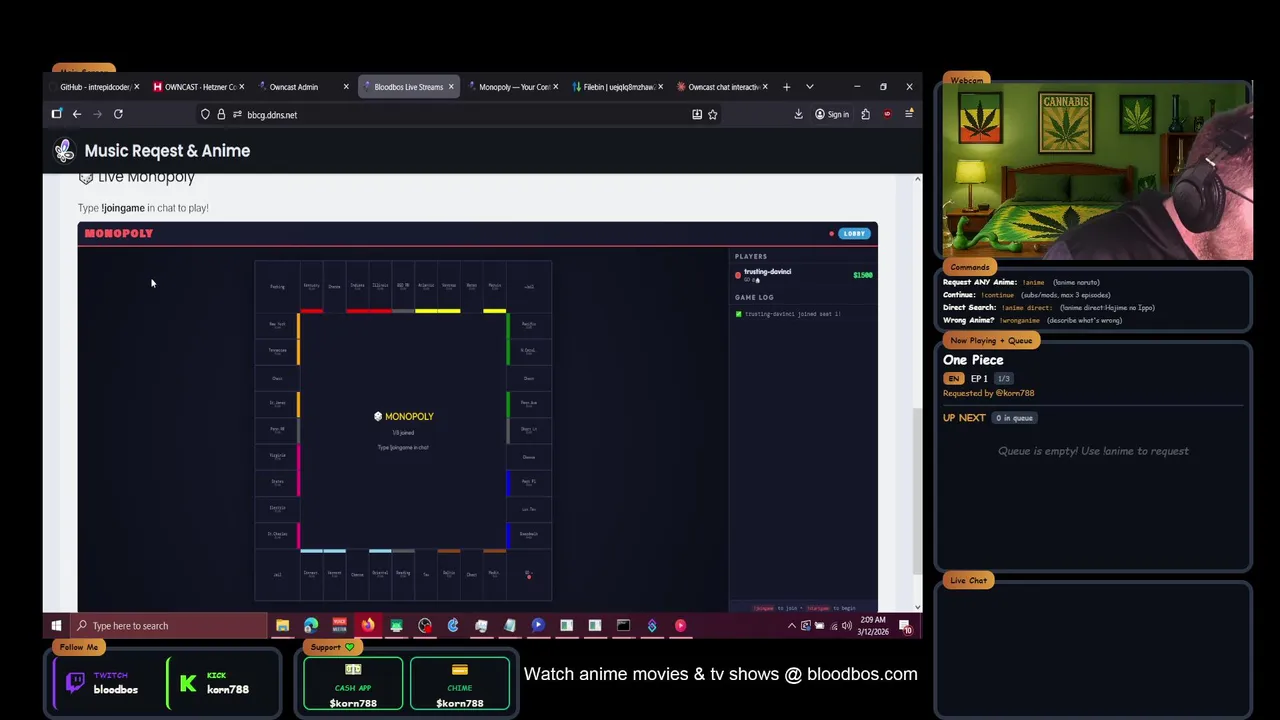Click the bbcg.ddns.net address bar
Screen dimensions: 1280x720
460,114
